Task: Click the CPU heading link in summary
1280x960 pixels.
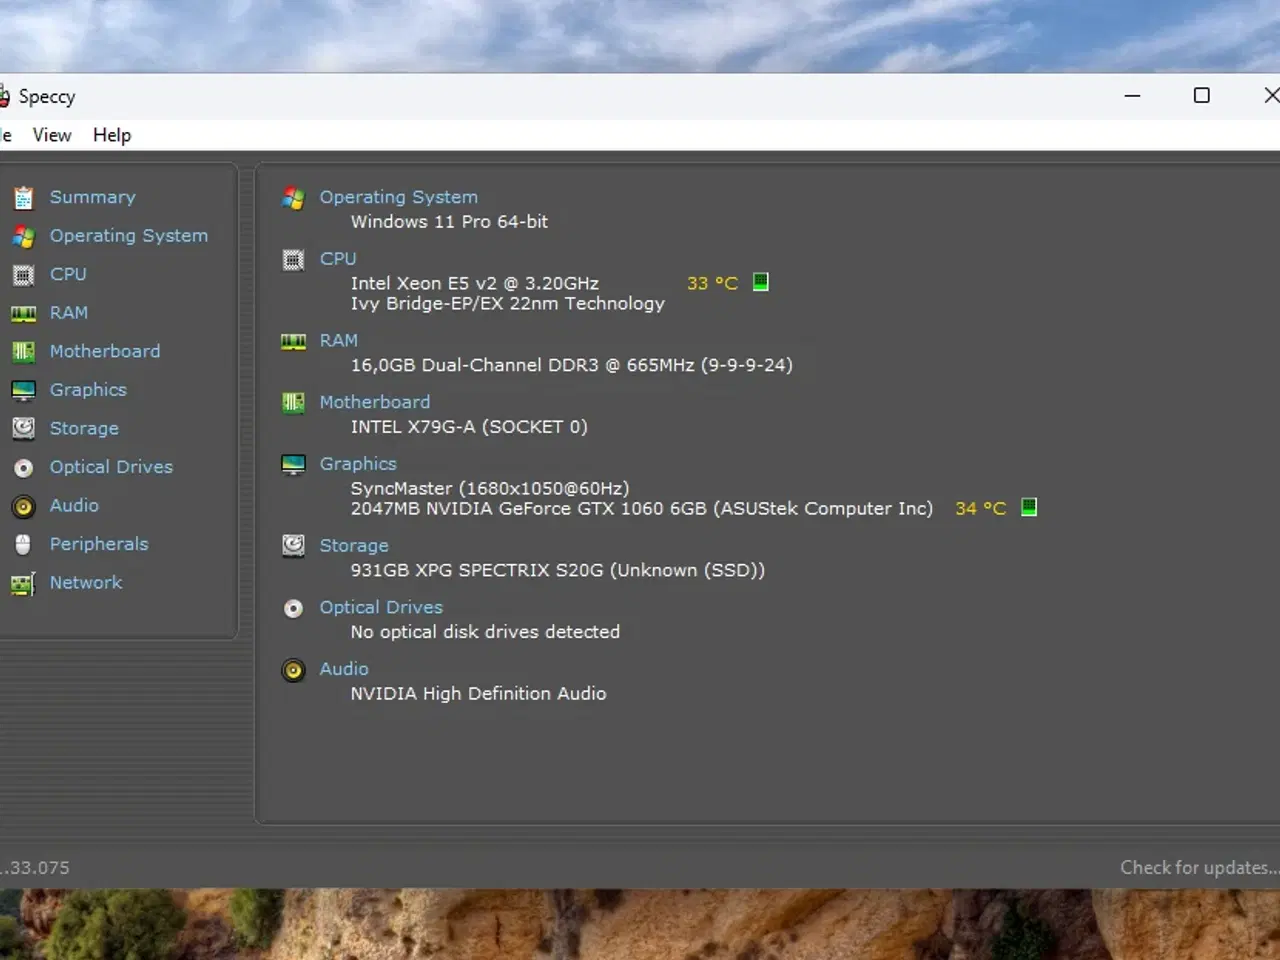Action: [x=338, y=258]
